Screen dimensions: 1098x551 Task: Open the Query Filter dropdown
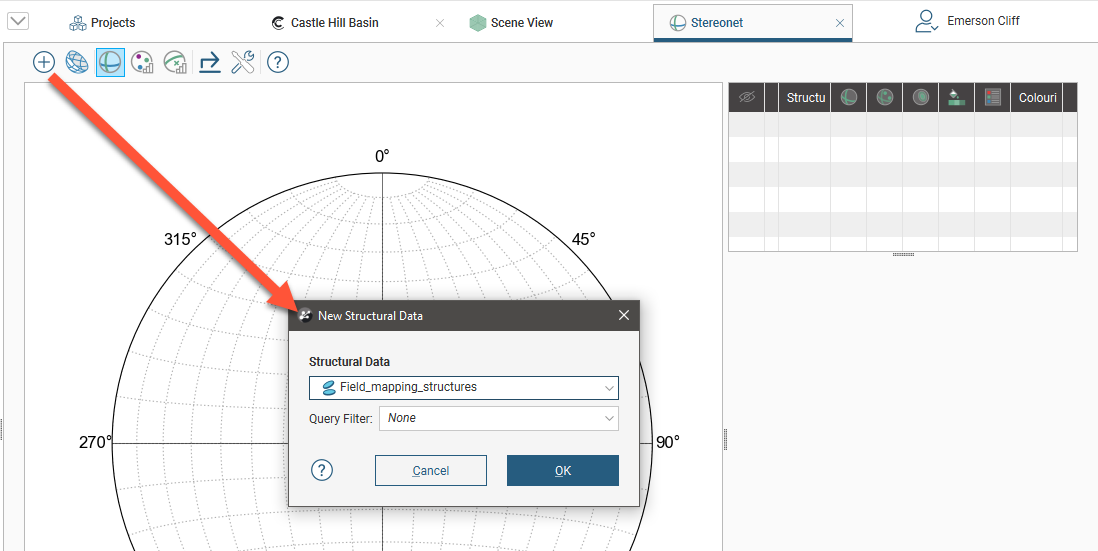click(499, 418)
